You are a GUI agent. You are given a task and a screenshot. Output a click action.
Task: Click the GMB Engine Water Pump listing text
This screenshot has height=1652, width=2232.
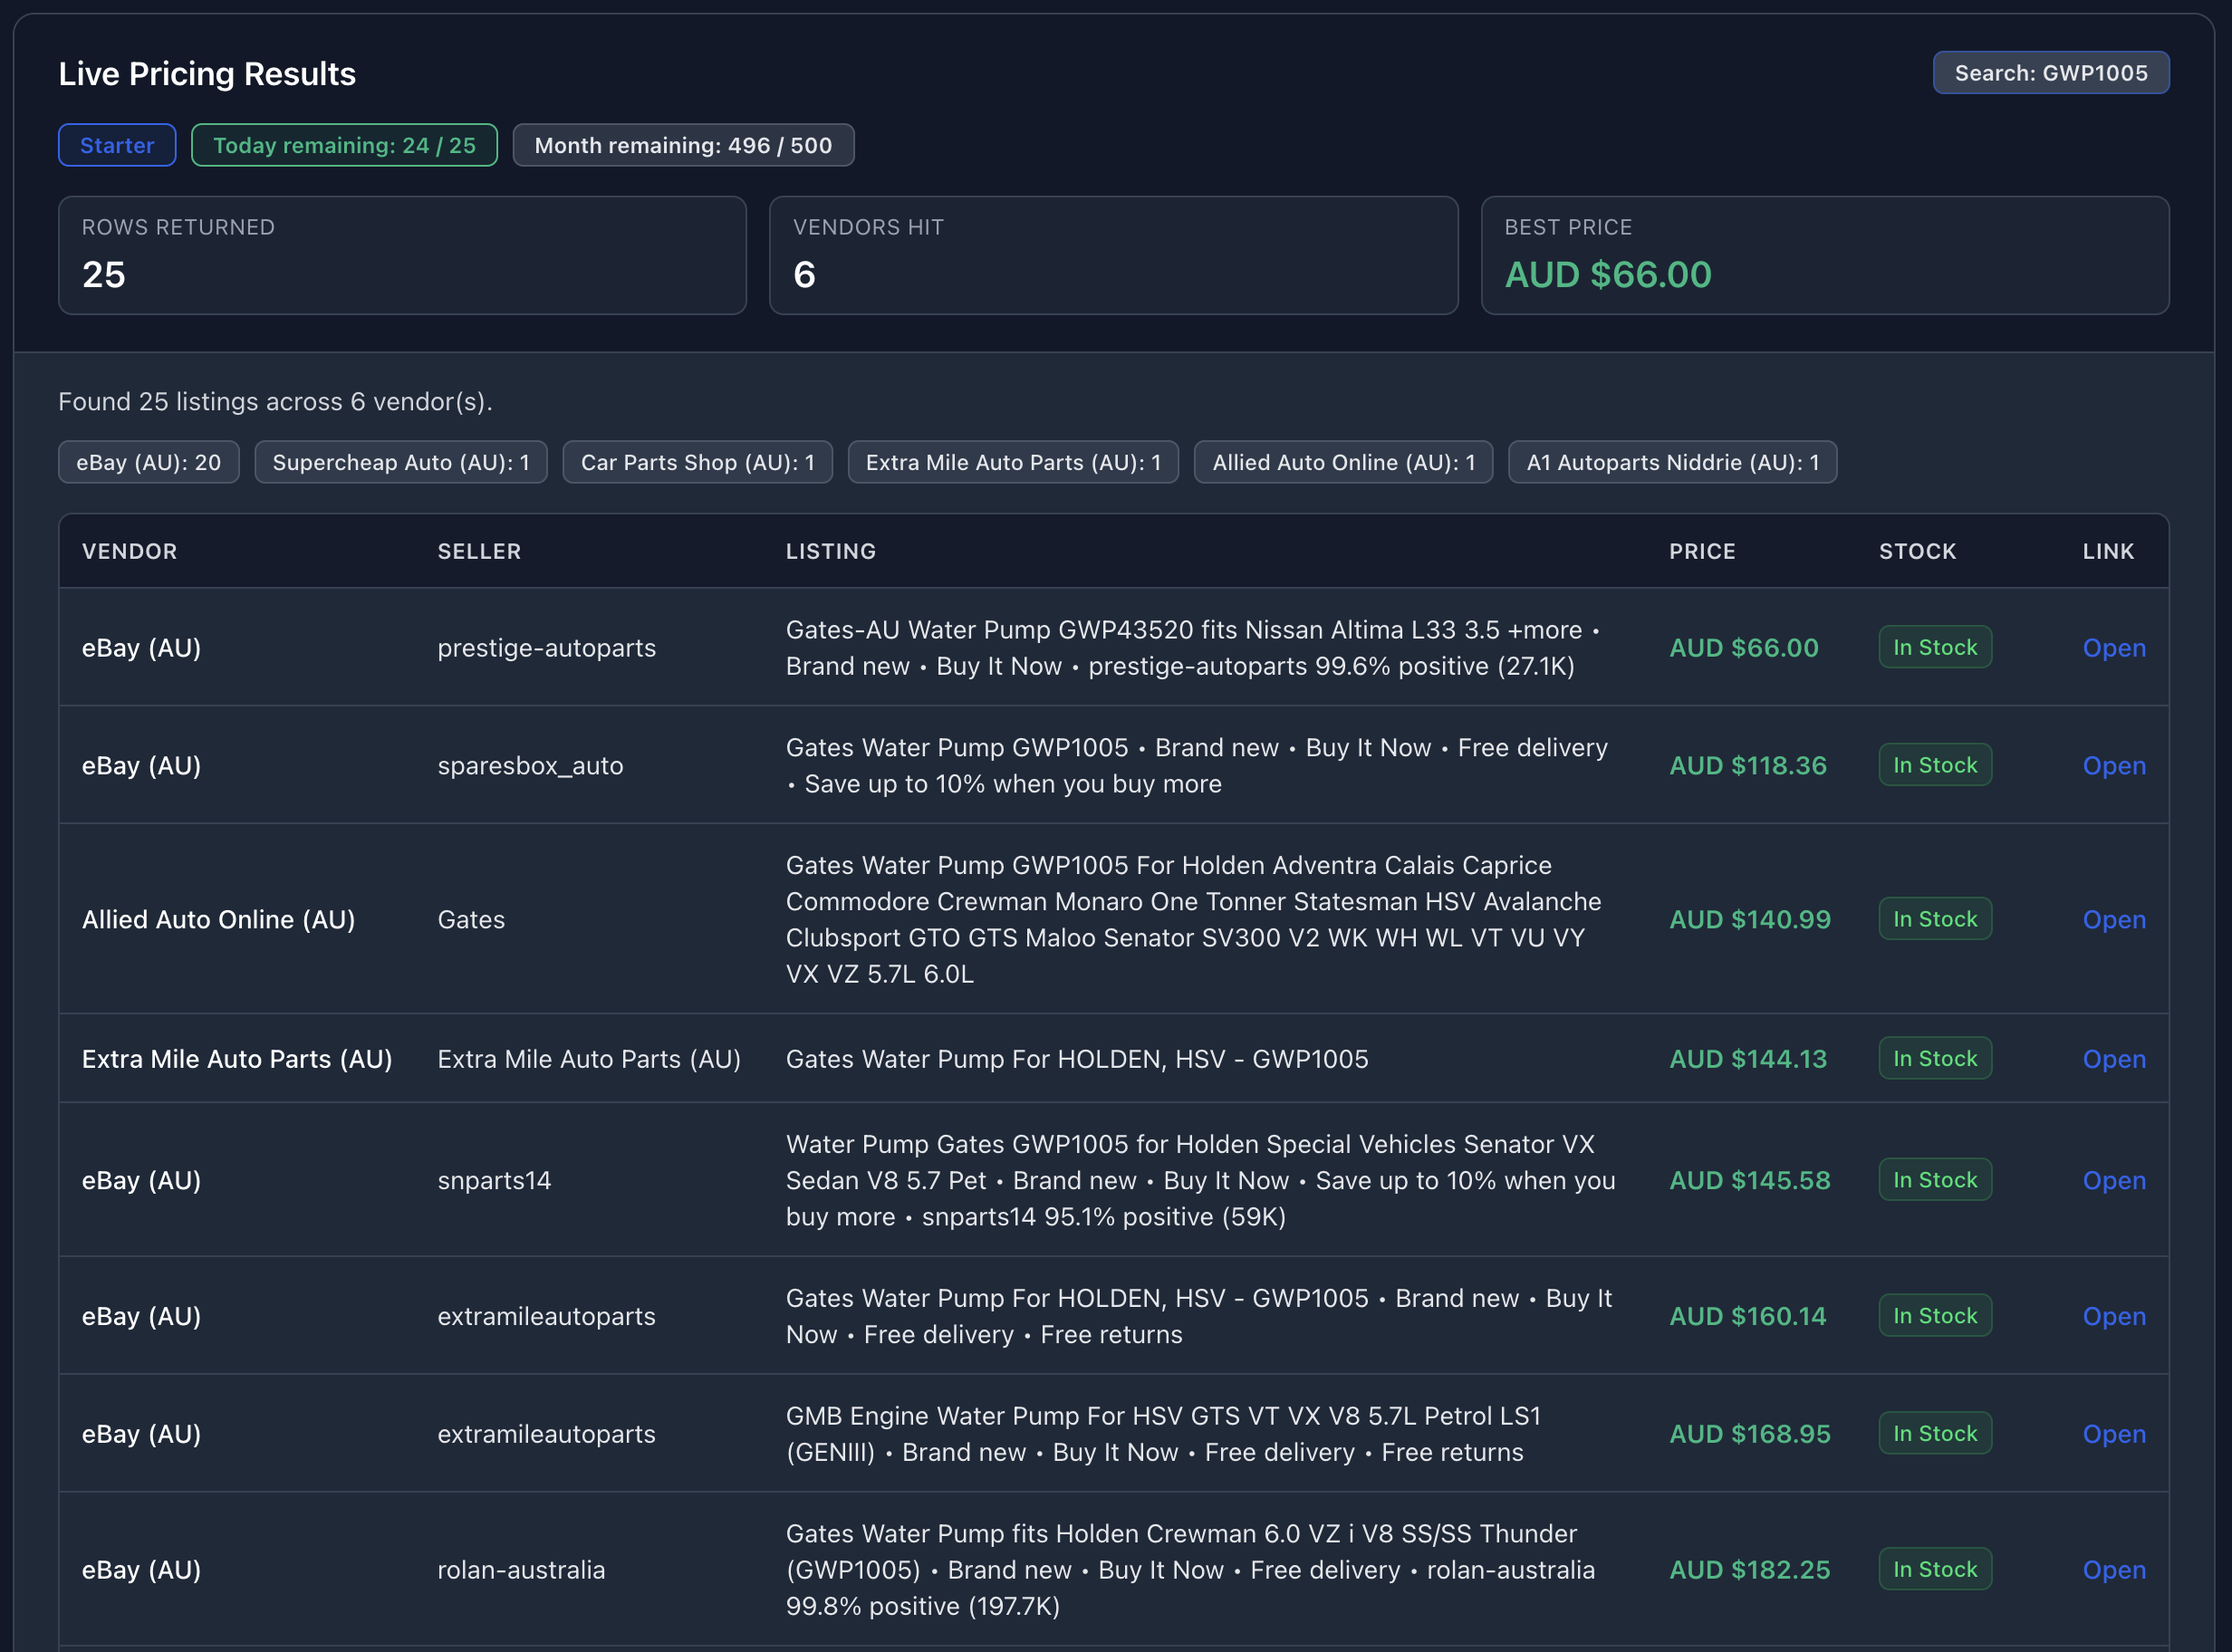1163,1435
